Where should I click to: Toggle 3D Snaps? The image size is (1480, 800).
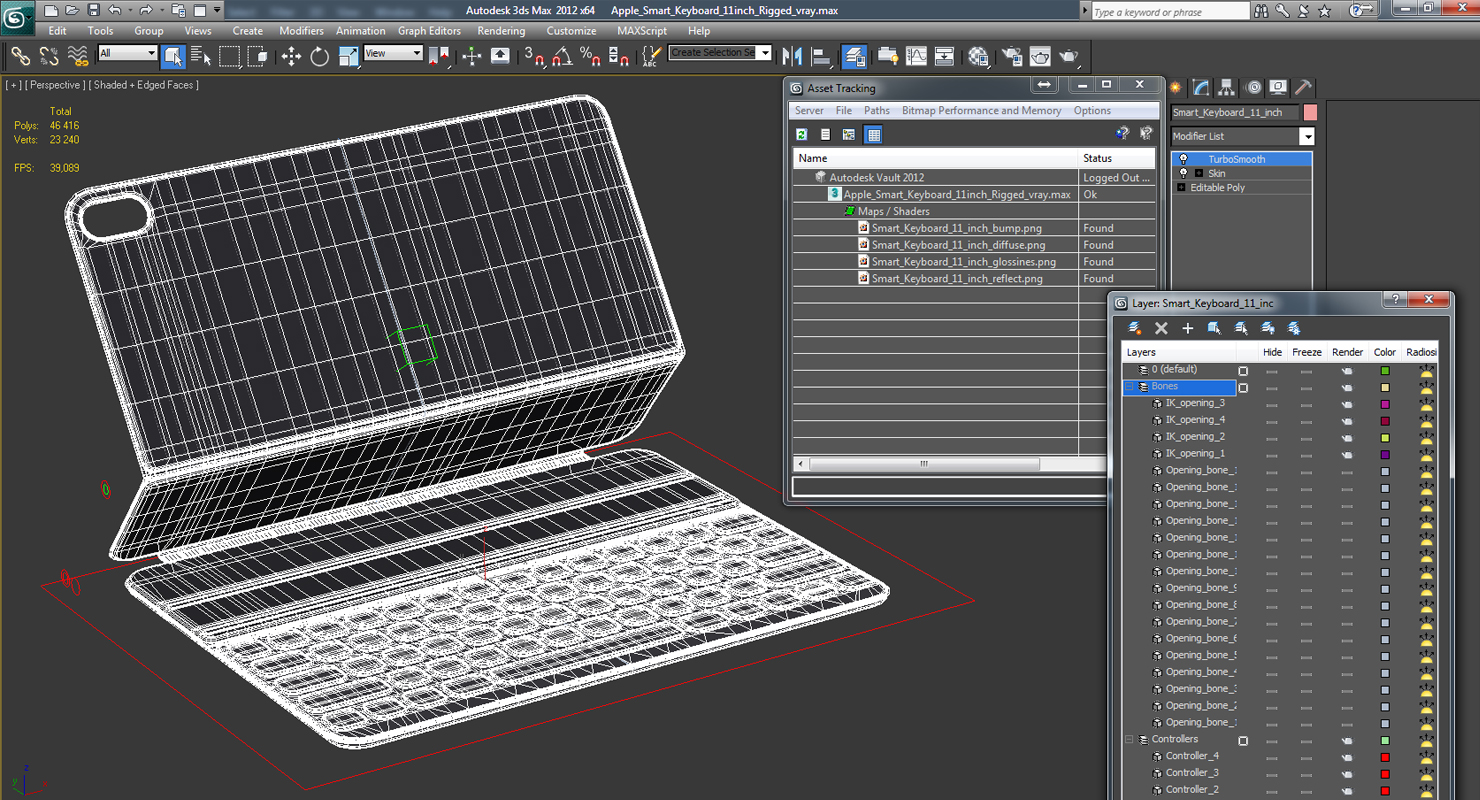(x=534, y=56)
